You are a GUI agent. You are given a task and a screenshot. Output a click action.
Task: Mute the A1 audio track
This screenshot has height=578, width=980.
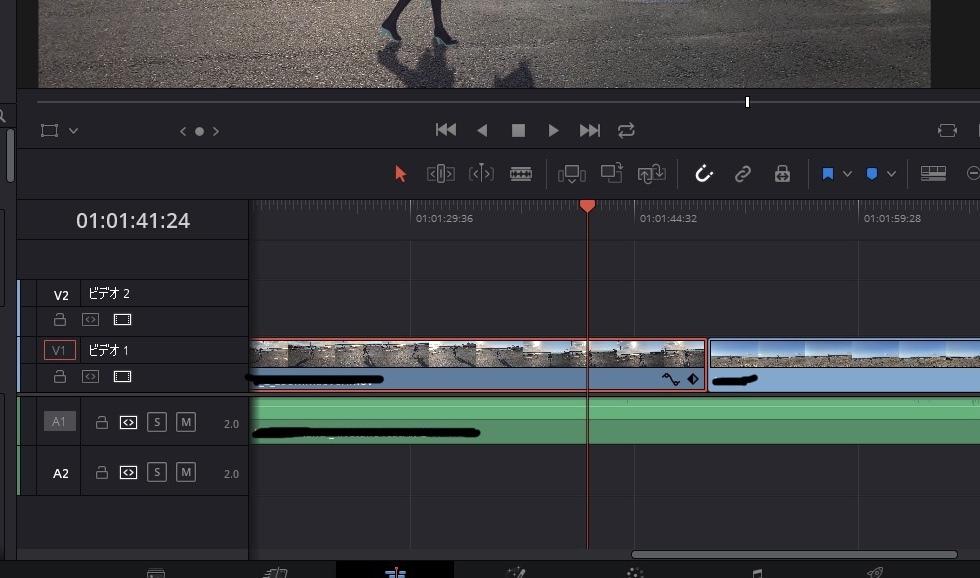(x=186, y=422)
